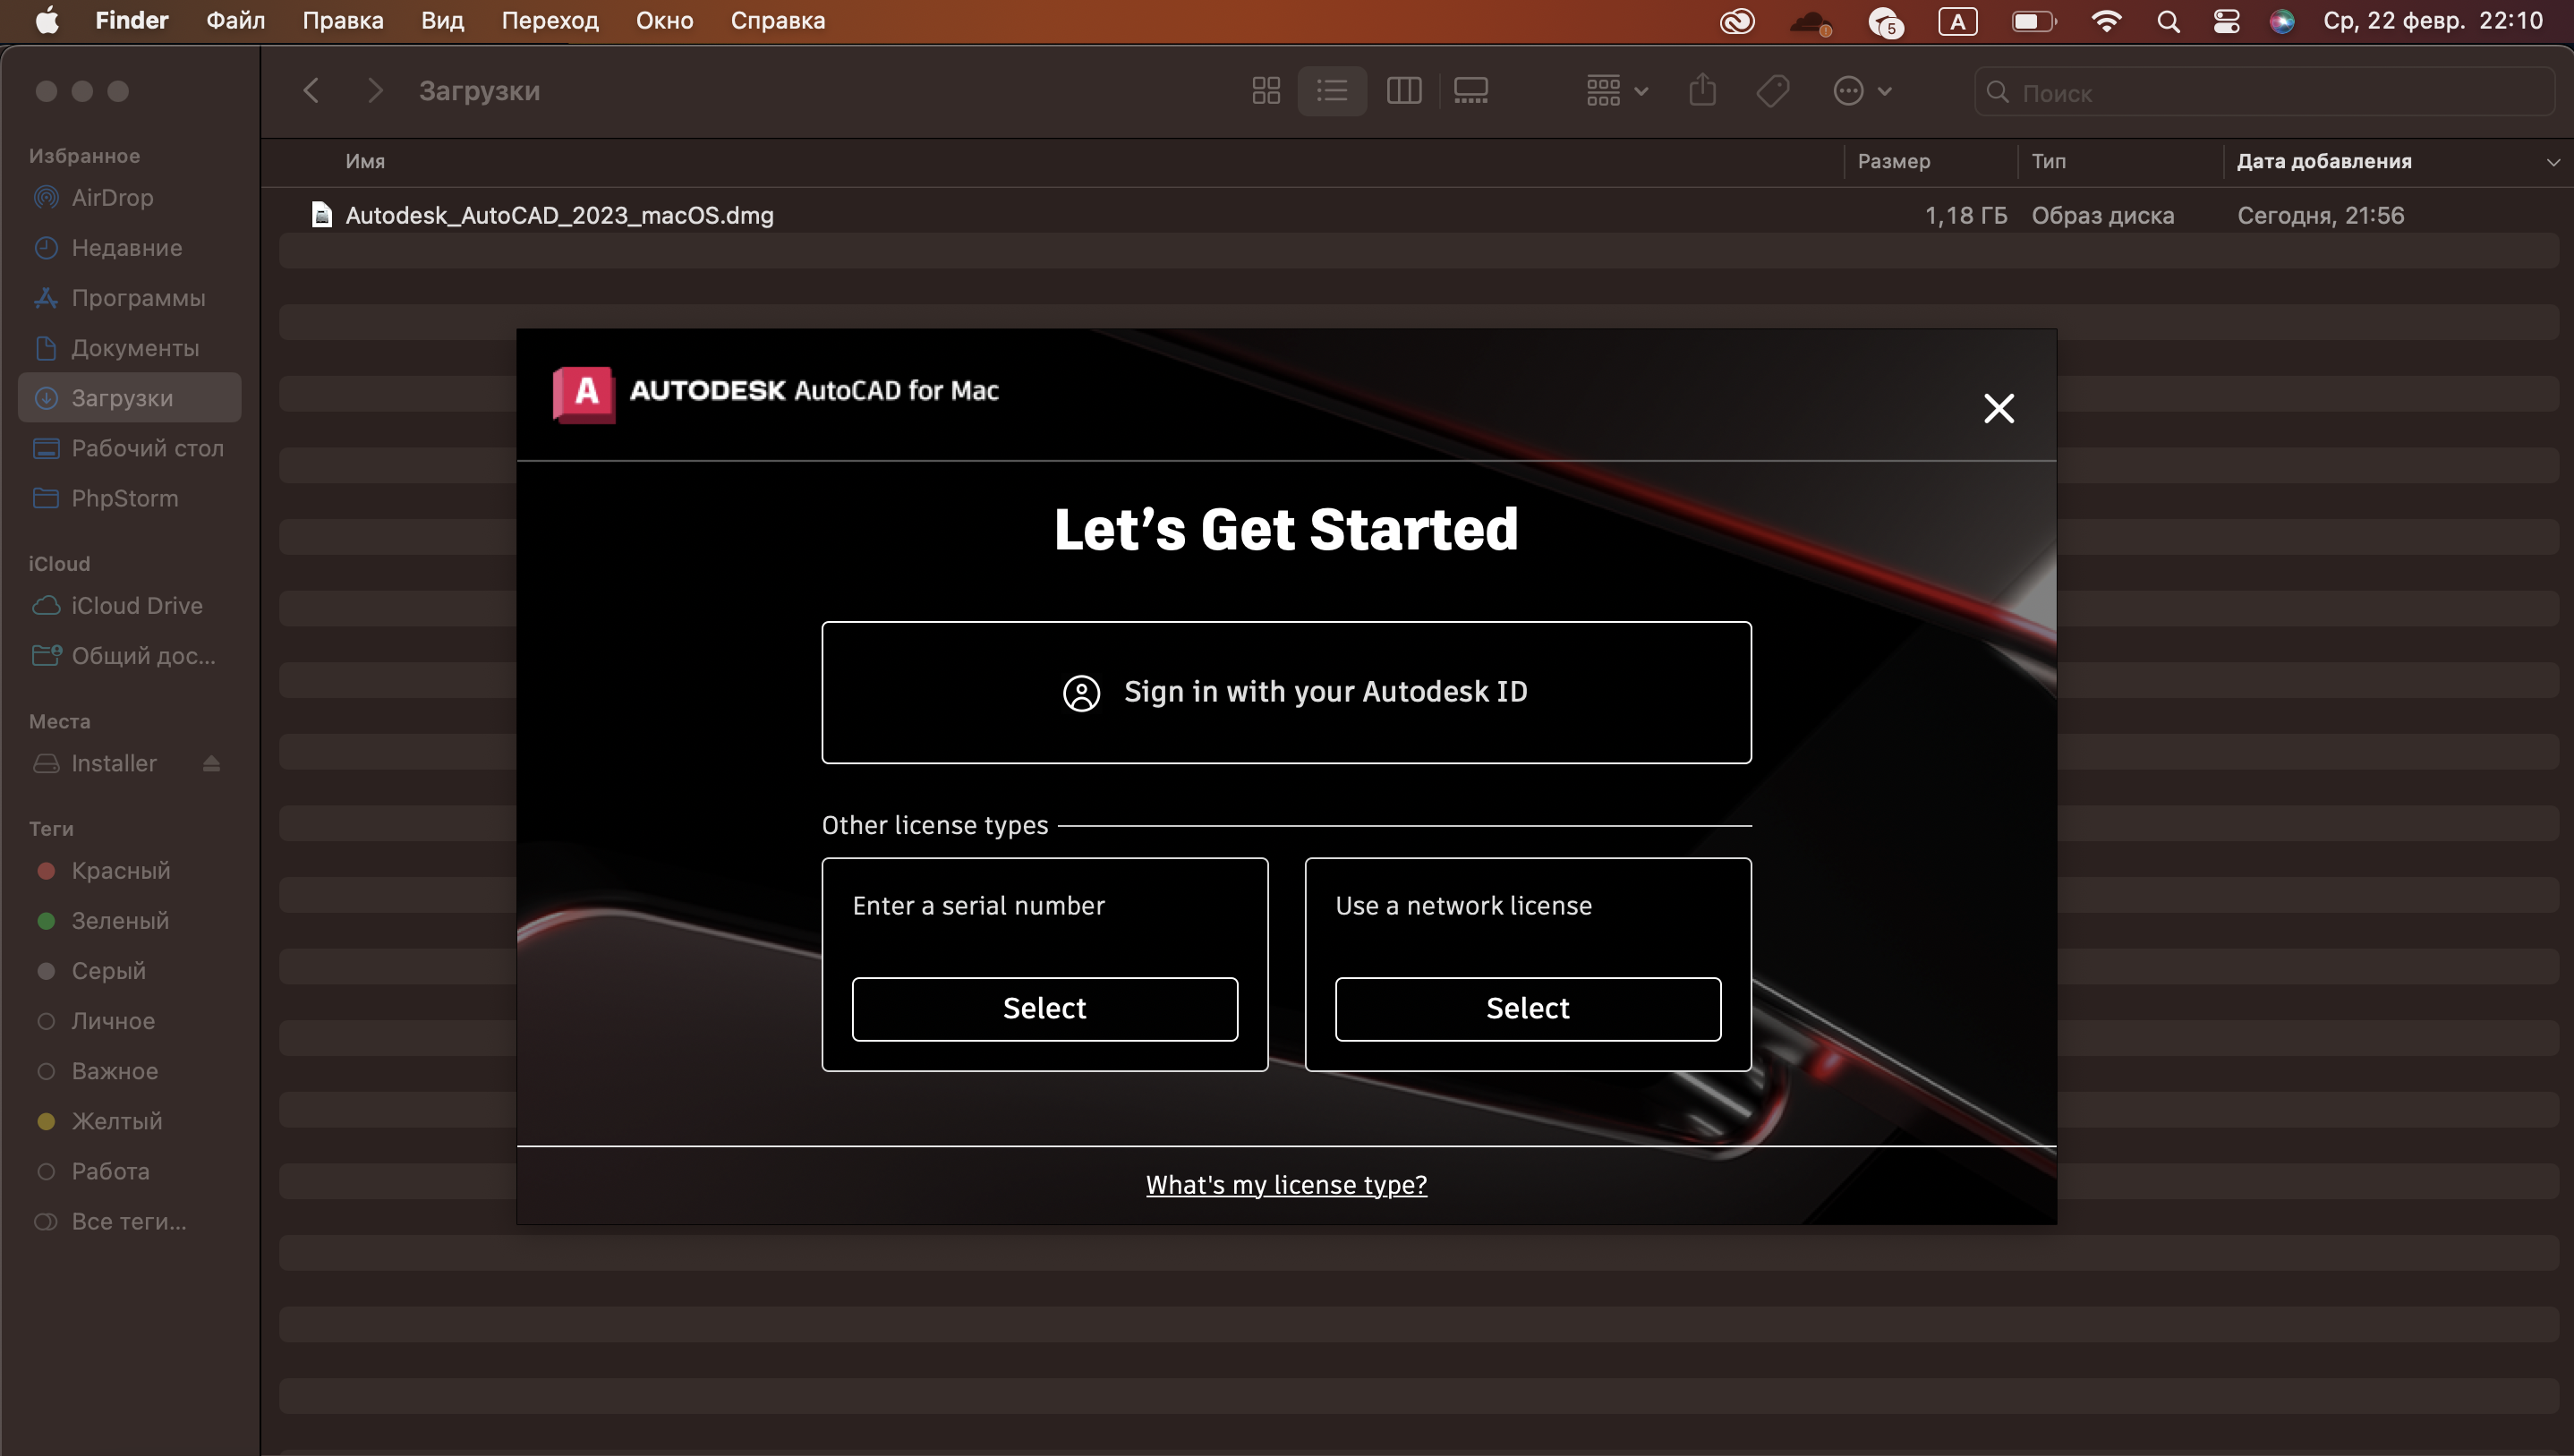Open the Finder menu

pos(131,21)
